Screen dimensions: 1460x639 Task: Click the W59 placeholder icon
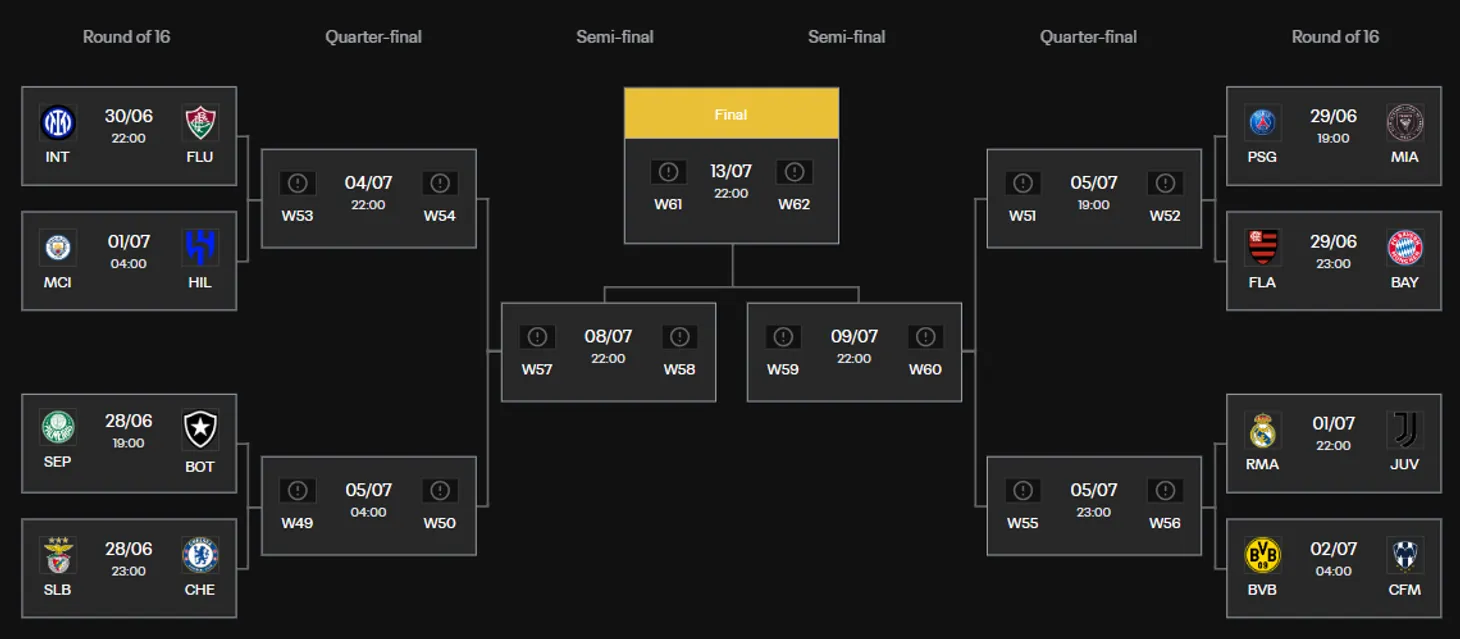point(783,337)
